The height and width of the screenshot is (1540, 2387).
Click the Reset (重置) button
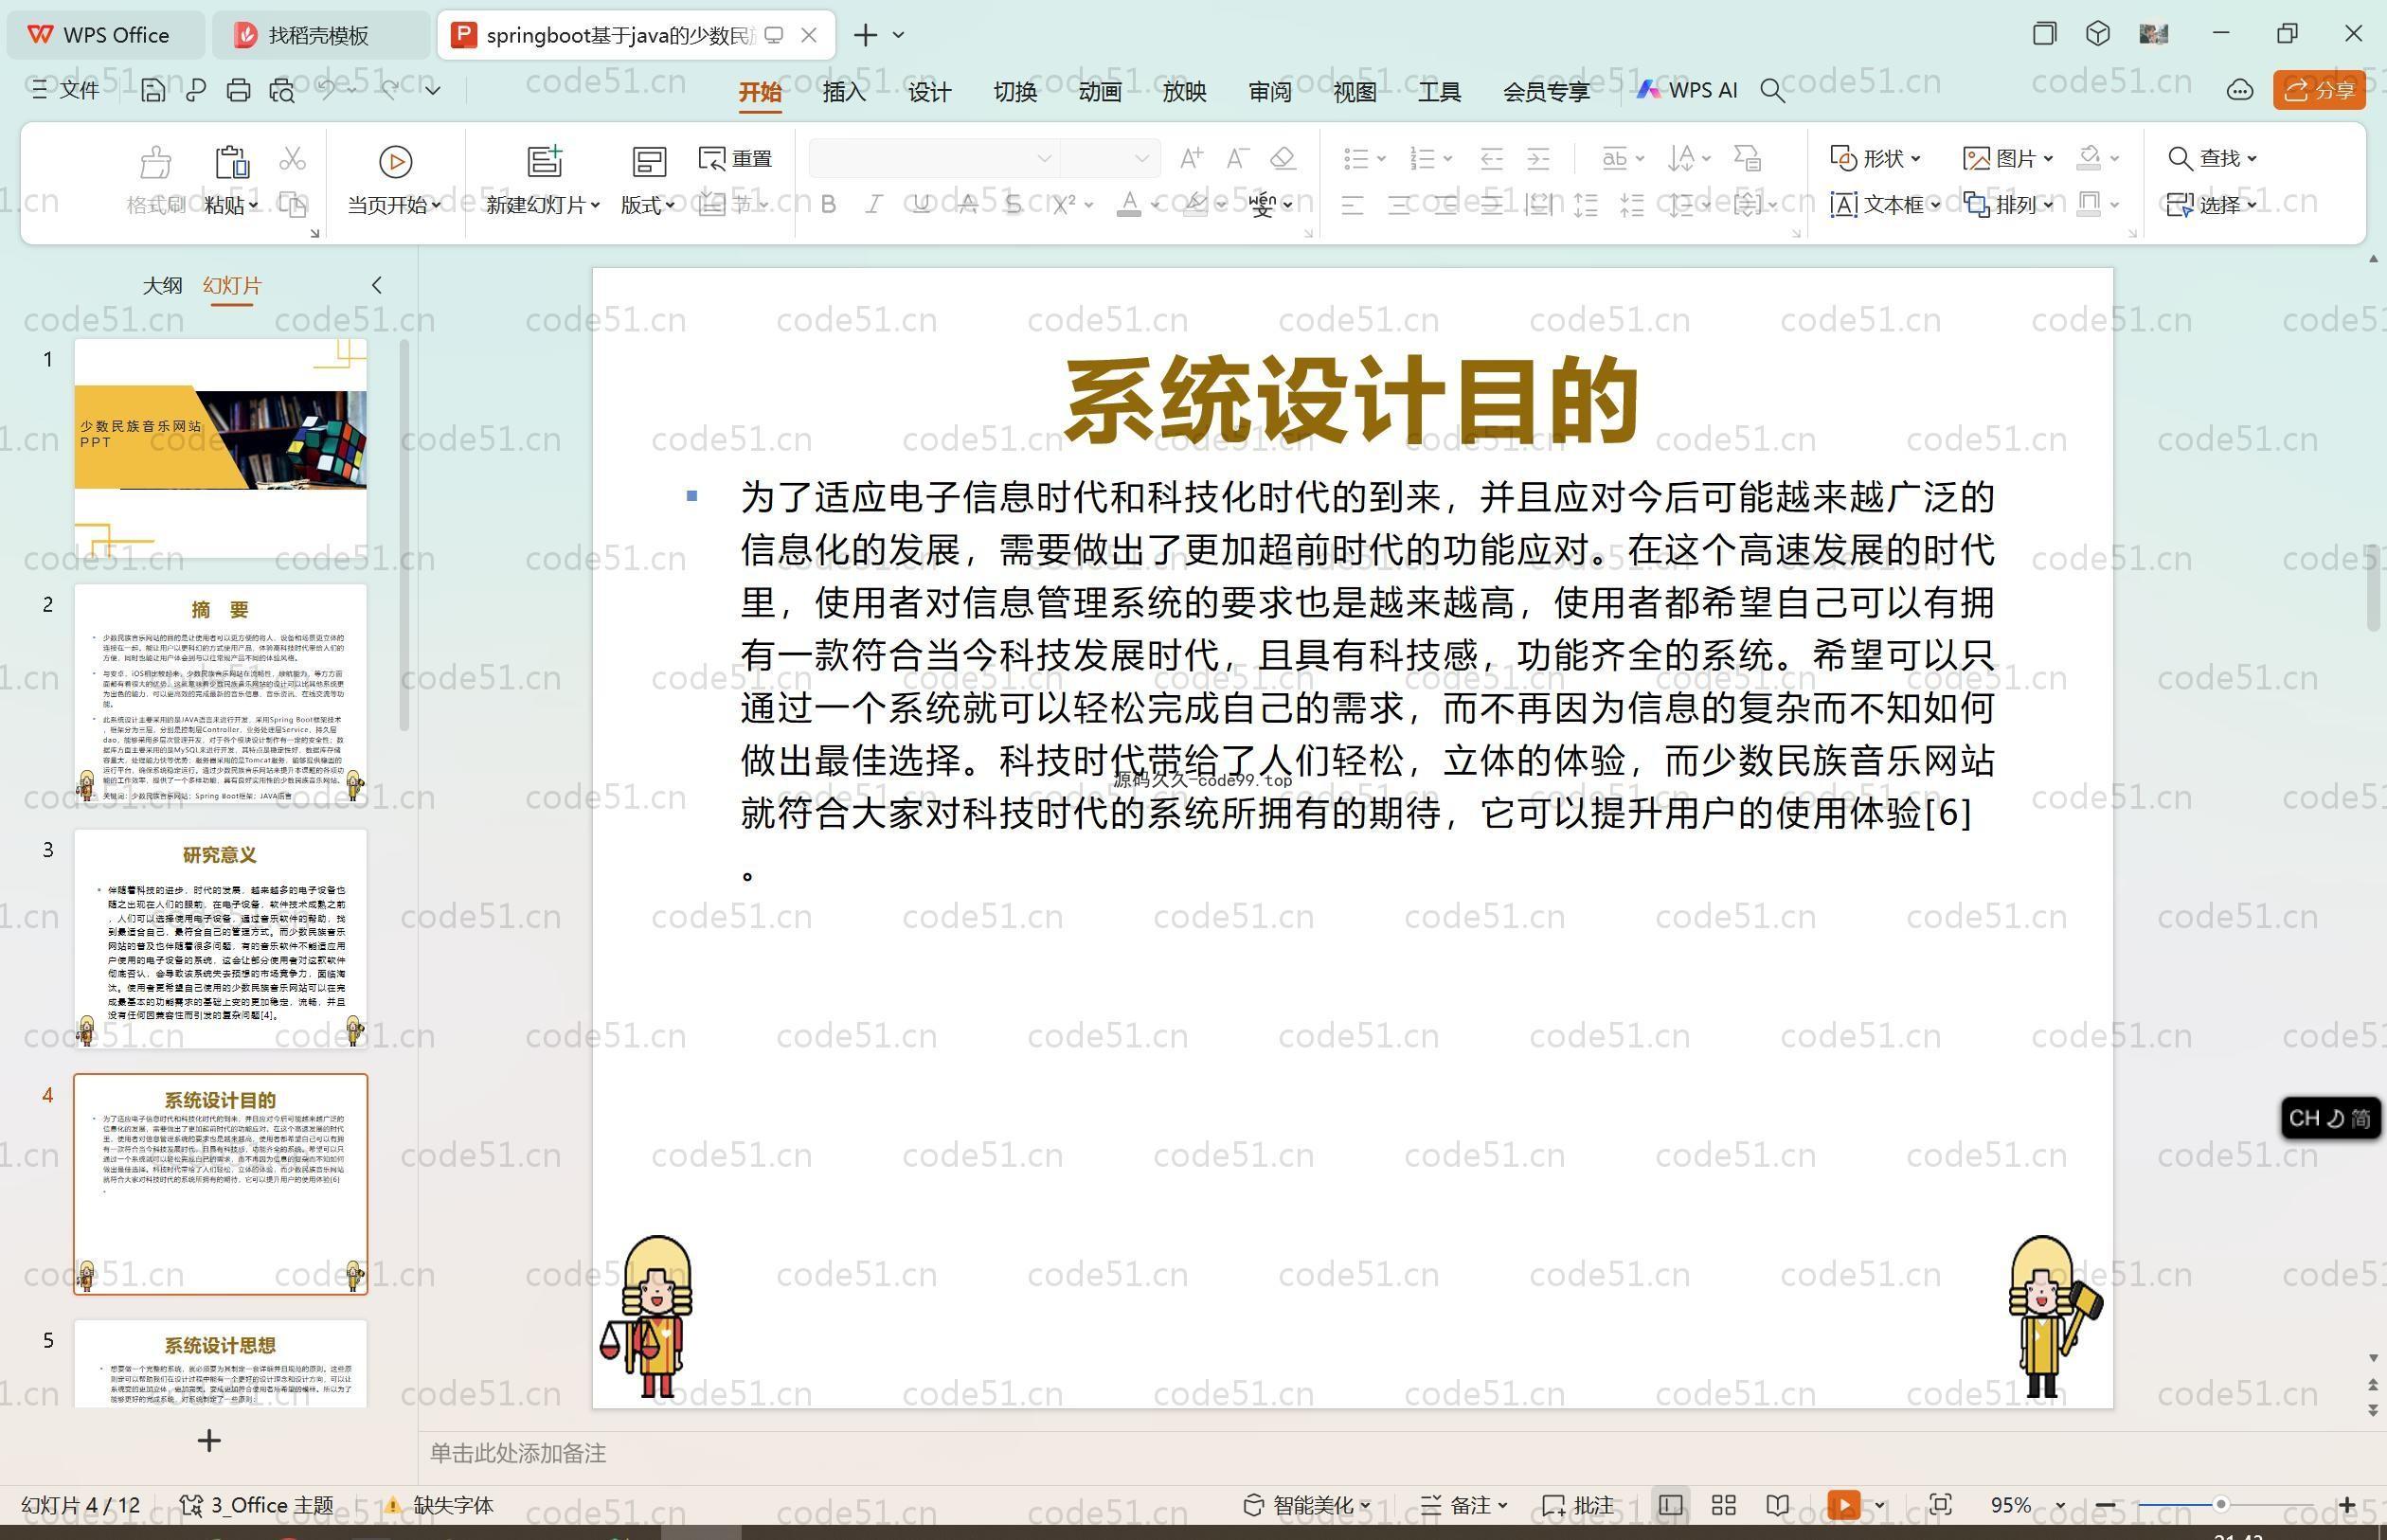(x=736, y=158)
